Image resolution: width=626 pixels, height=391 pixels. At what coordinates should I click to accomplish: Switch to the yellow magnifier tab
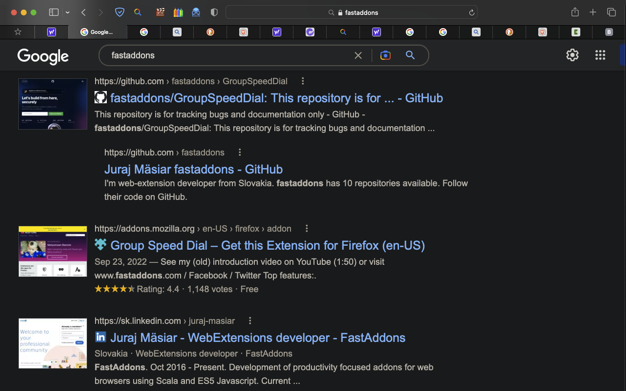click(x=343, y=32)
